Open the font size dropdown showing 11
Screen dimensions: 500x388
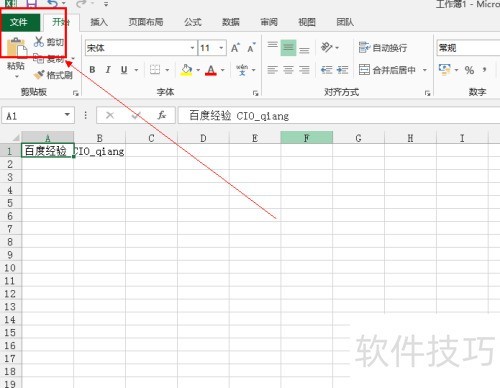[x=221, y=48]
